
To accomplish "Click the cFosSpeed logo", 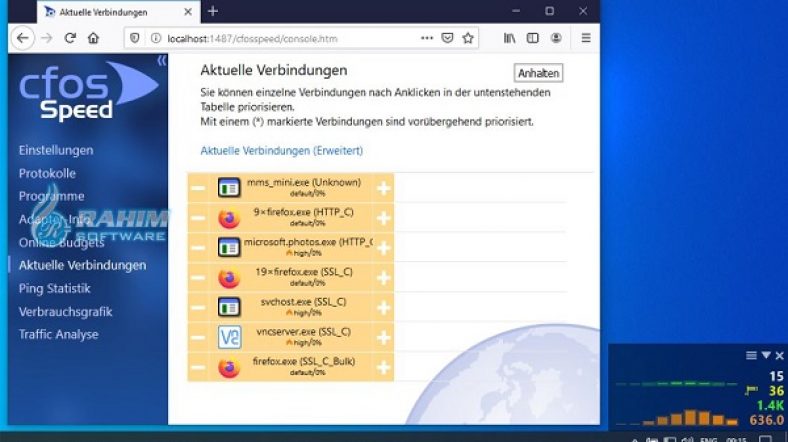I will 88,92.
